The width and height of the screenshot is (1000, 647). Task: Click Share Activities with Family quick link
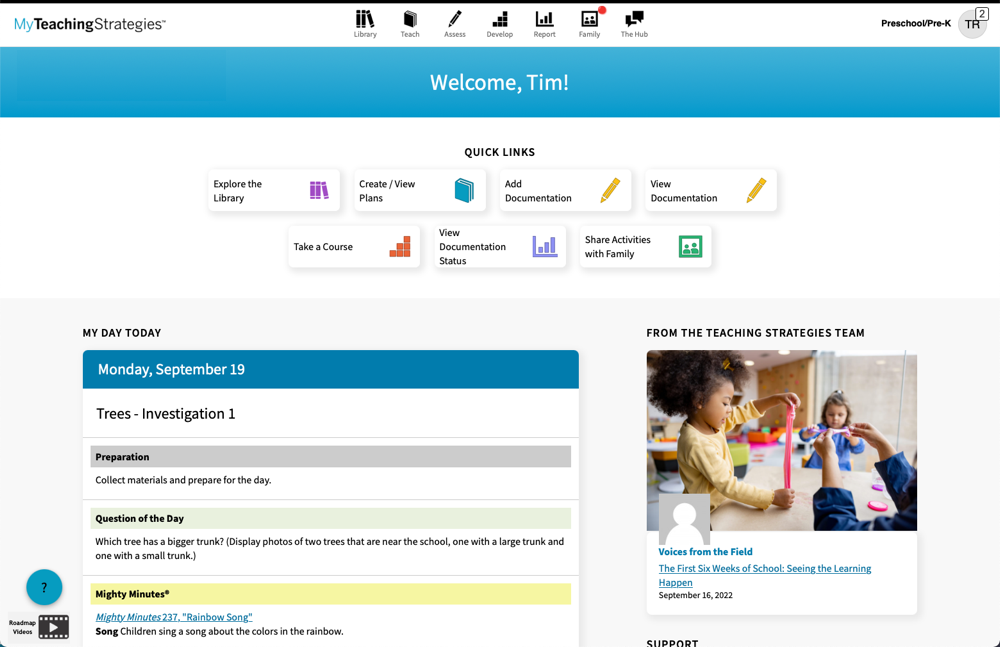[646, 247]
